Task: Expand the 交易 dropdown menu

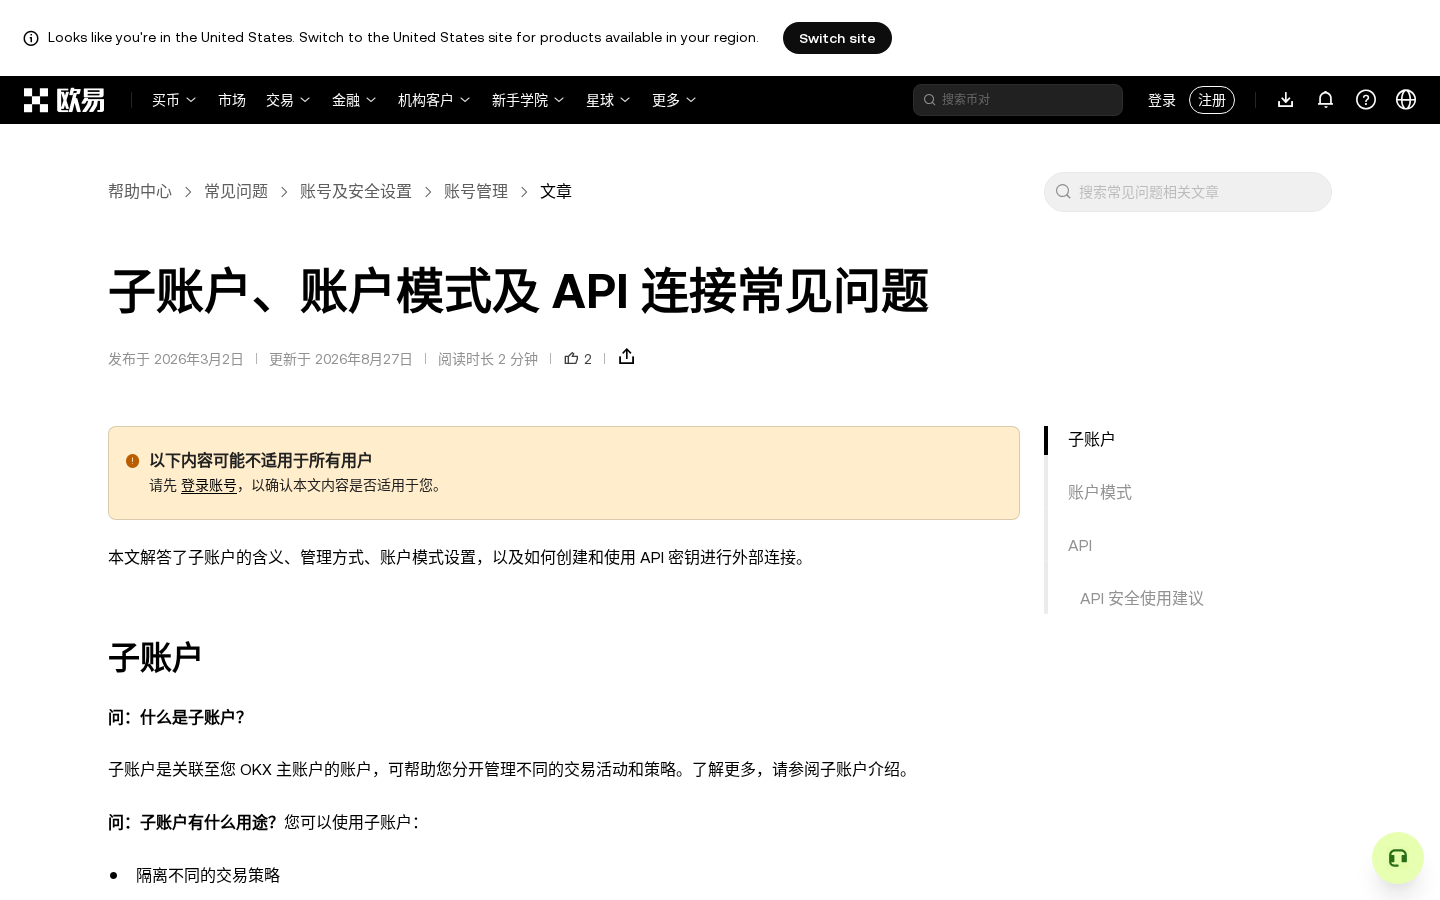Action: [x=288, y=100]
